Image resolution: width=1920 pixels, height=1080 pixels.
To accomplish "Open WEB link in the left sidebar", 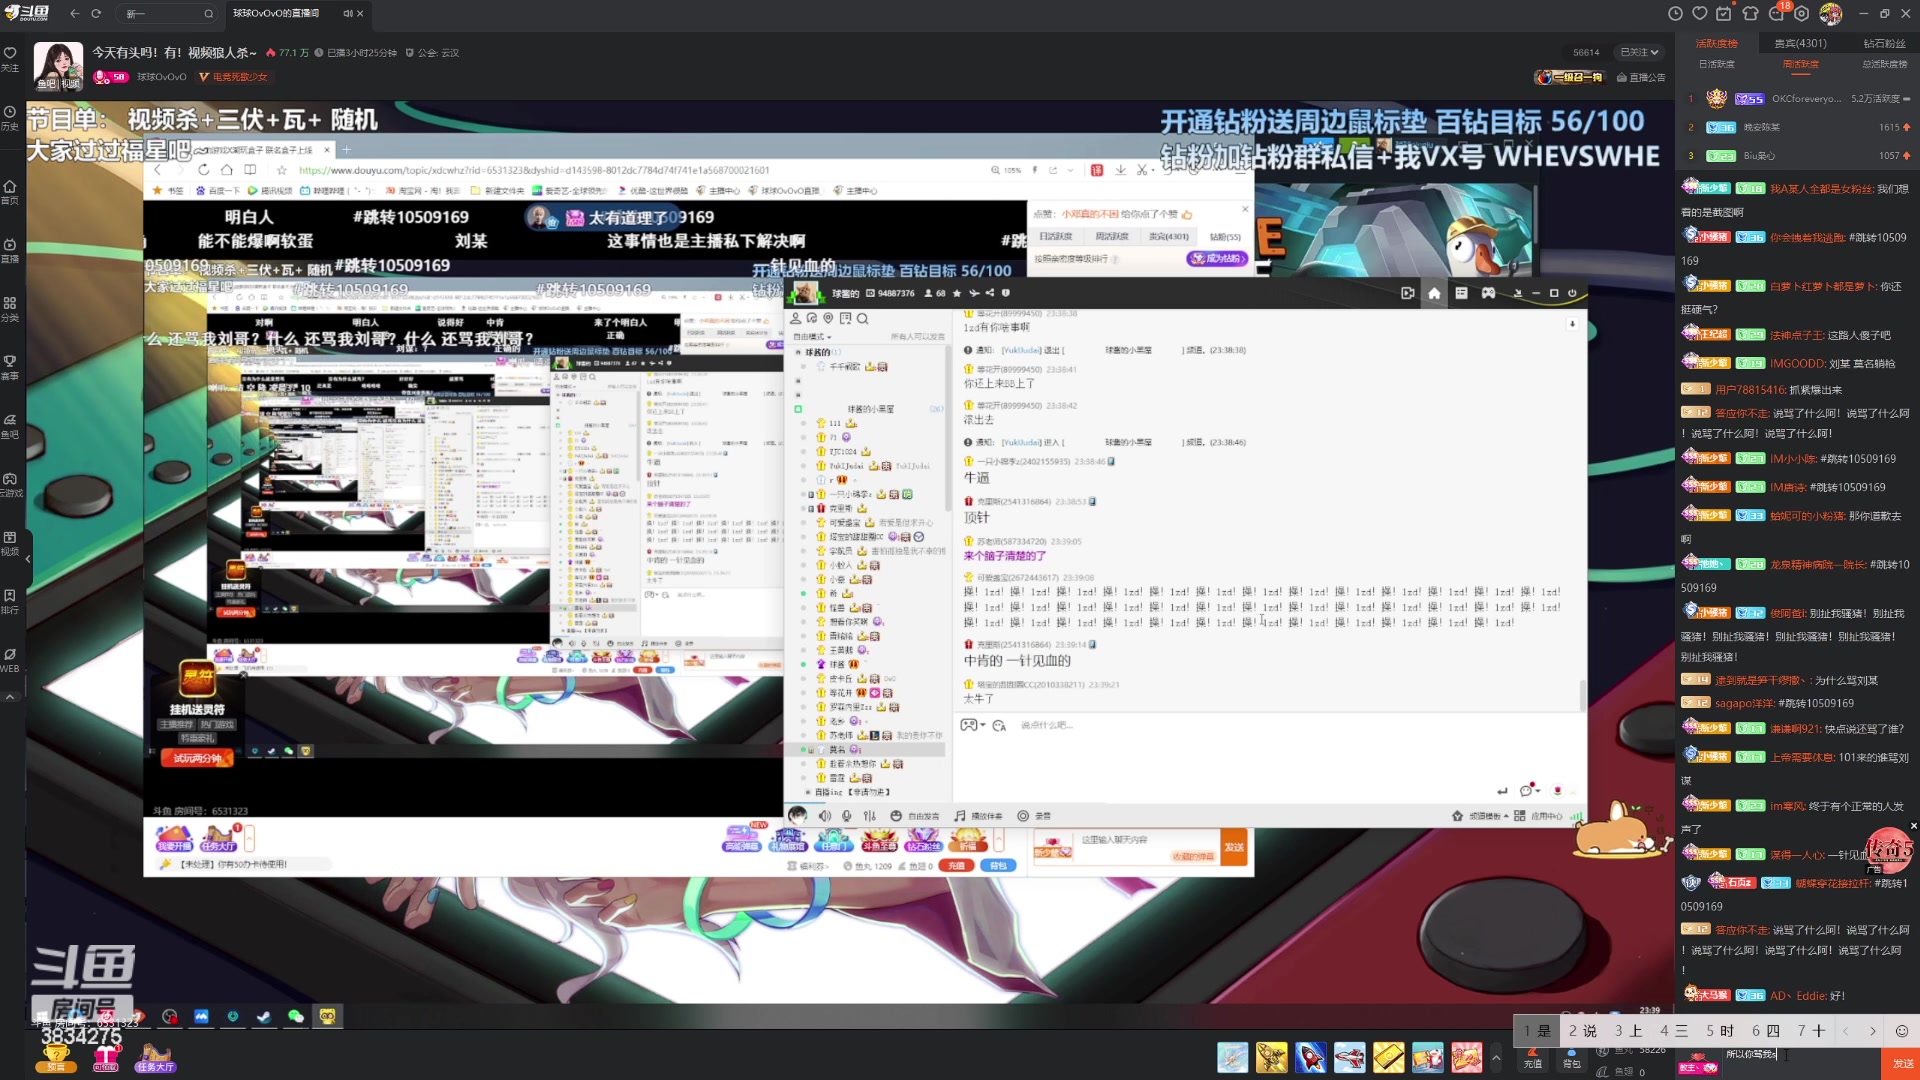I will tap(10, 660).
